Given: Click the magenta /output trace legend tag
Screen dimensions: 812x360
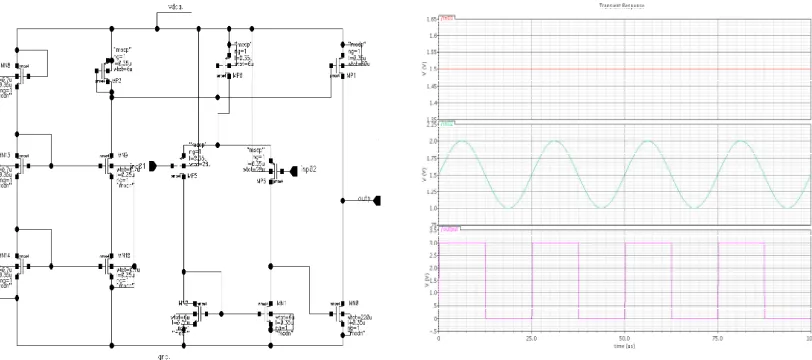Looking at the screenshot, I should pos(449,228).
